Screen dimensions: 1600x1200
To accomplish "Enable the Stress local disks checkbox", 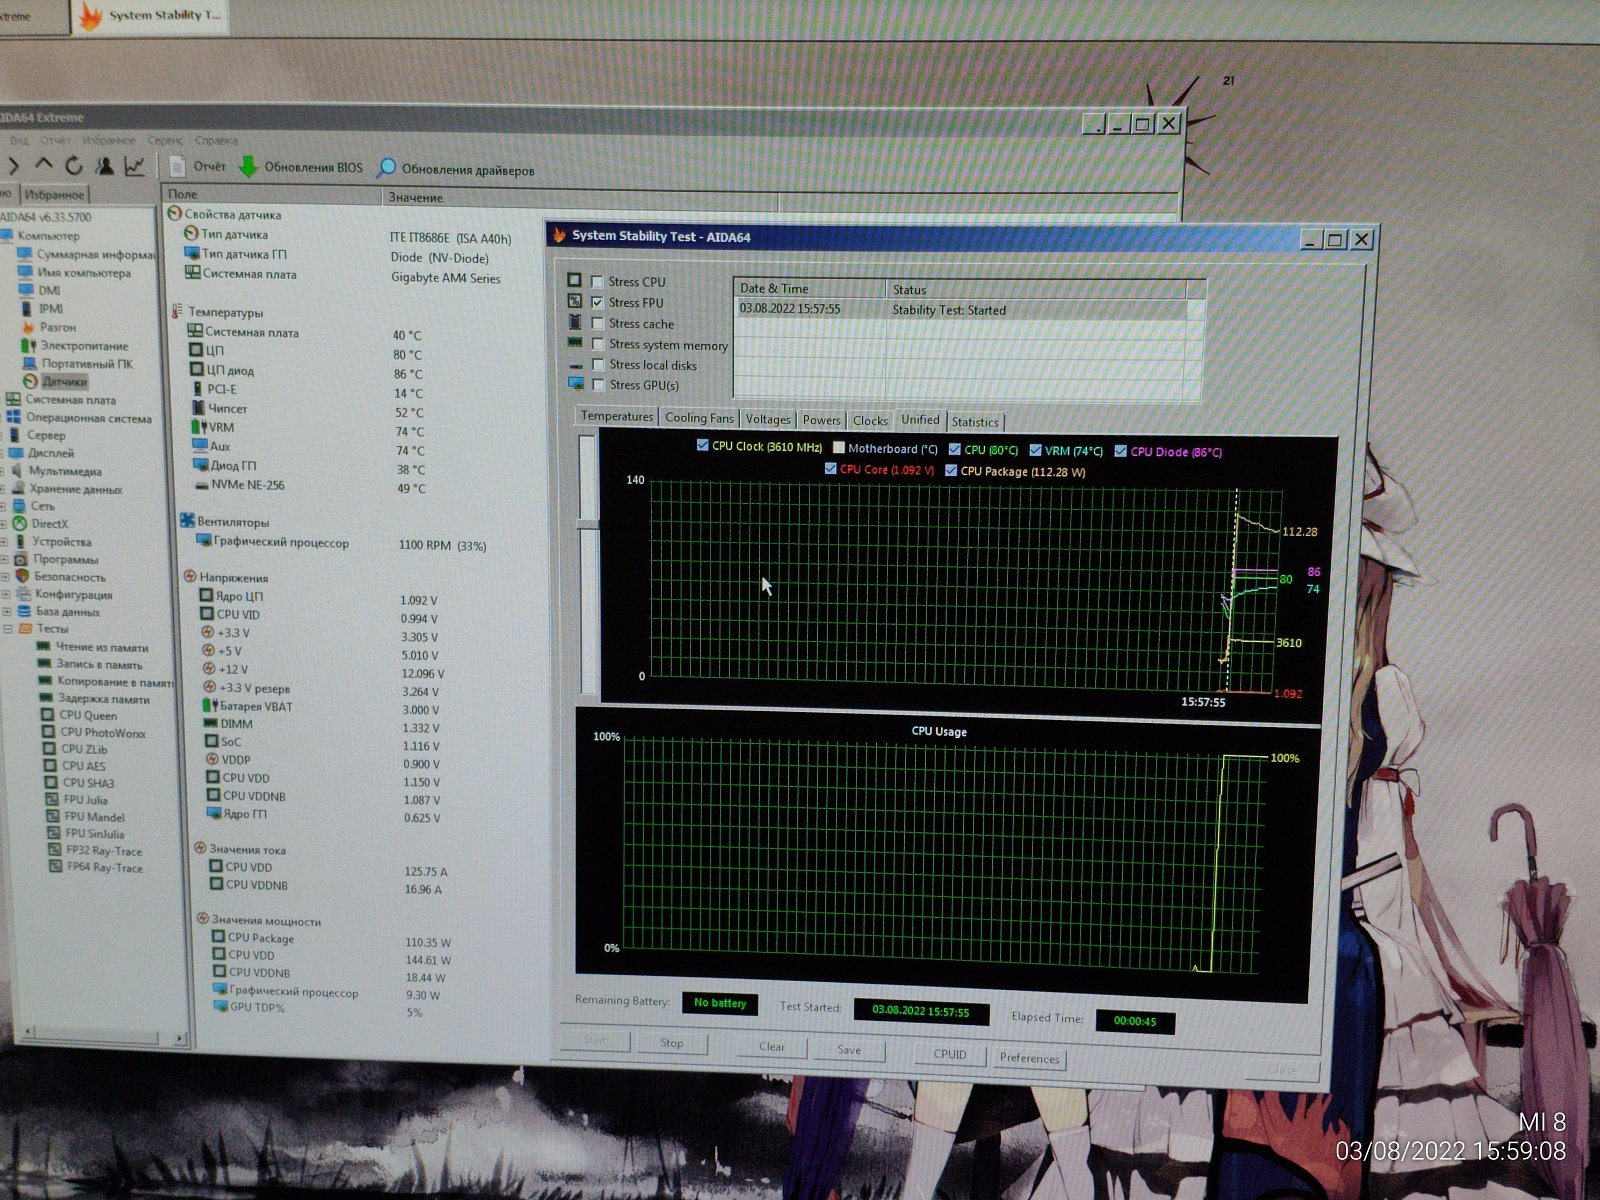I will click(x=598, y=365).
